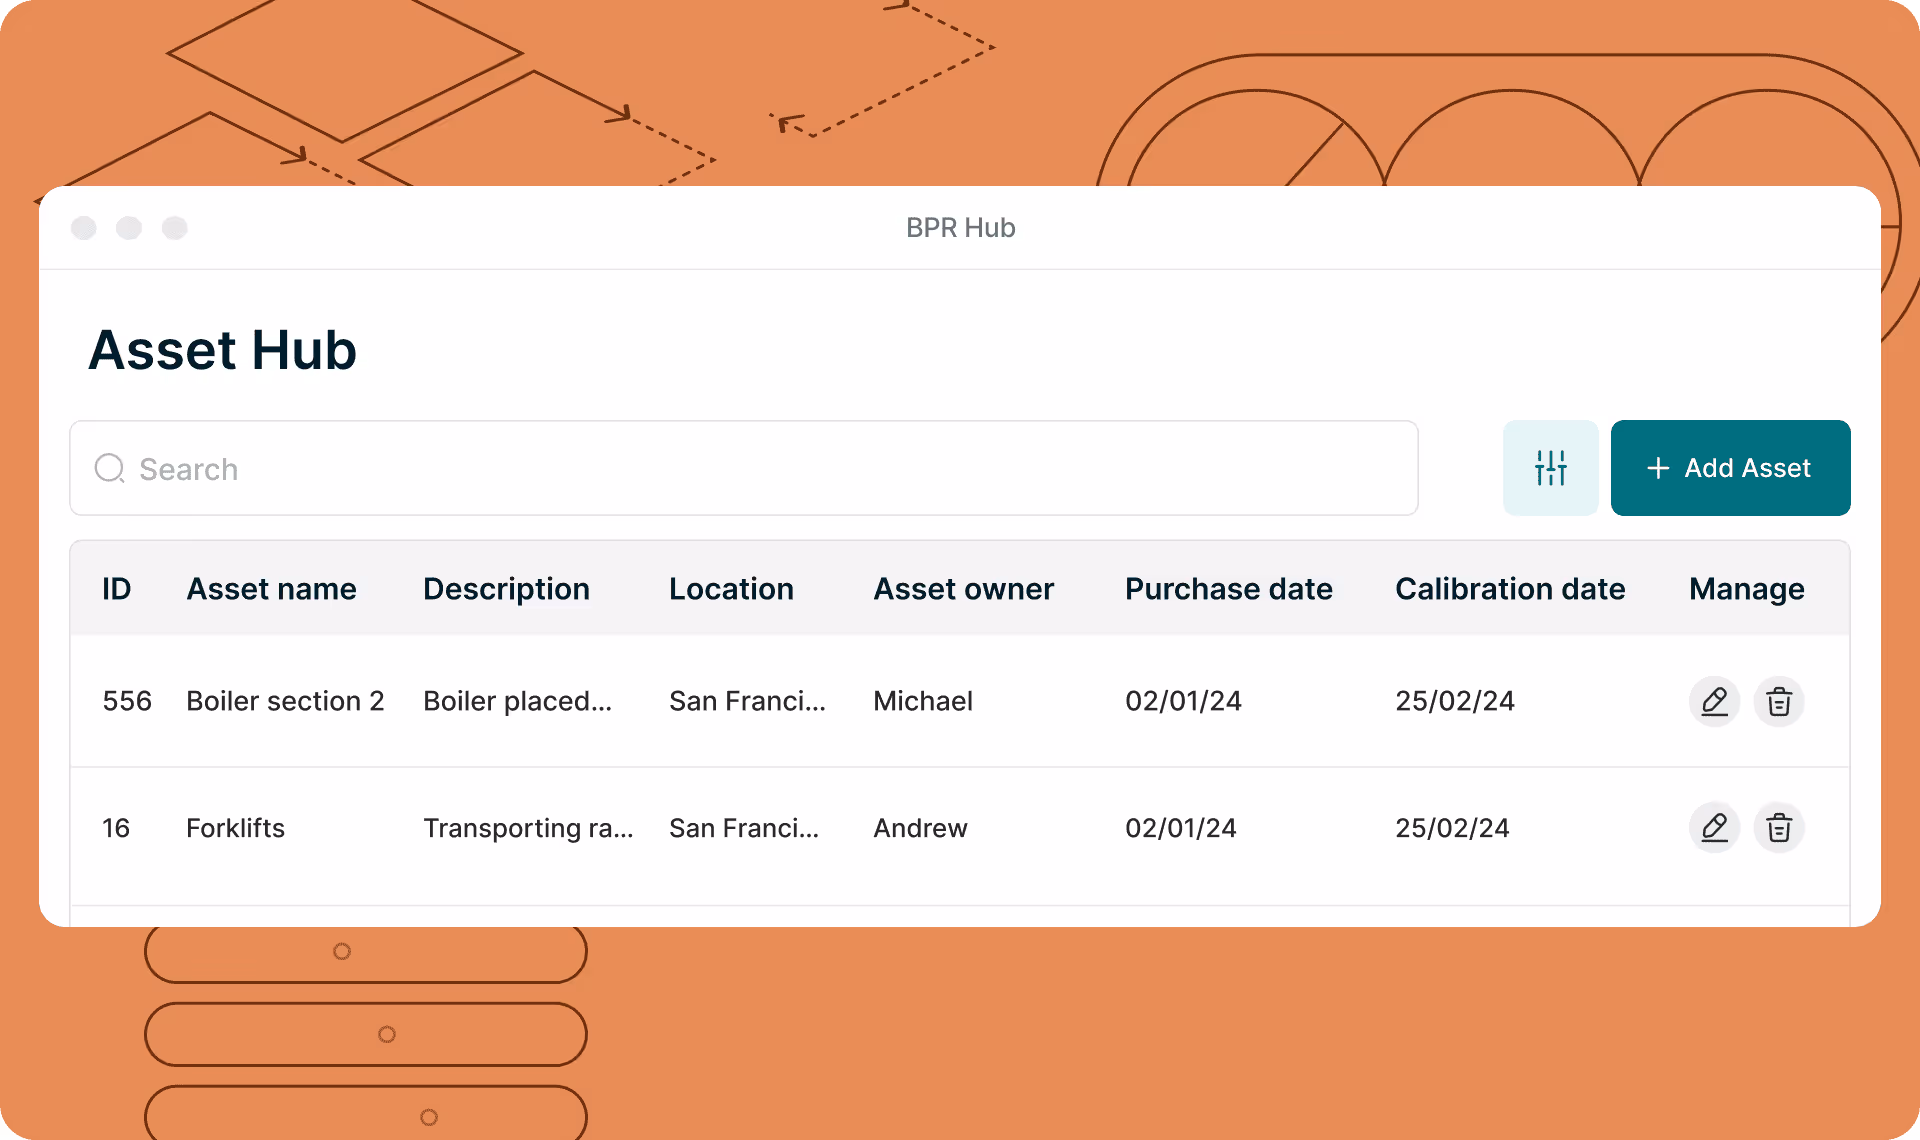Sort by the Location column
Viewport: 1920px width, 1140px height.
731,589
